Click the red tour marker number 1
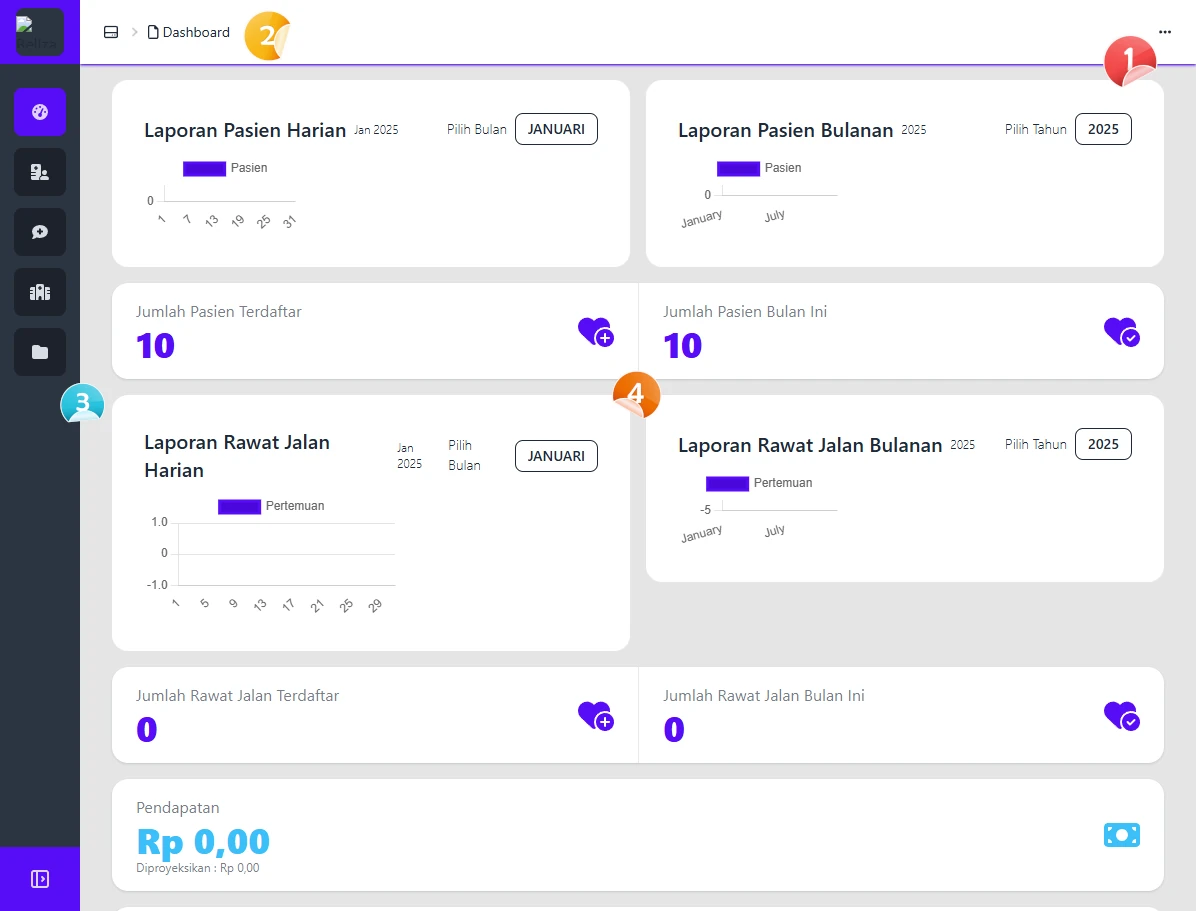This screenshot has height=911, width=1196. [1129, 62]
